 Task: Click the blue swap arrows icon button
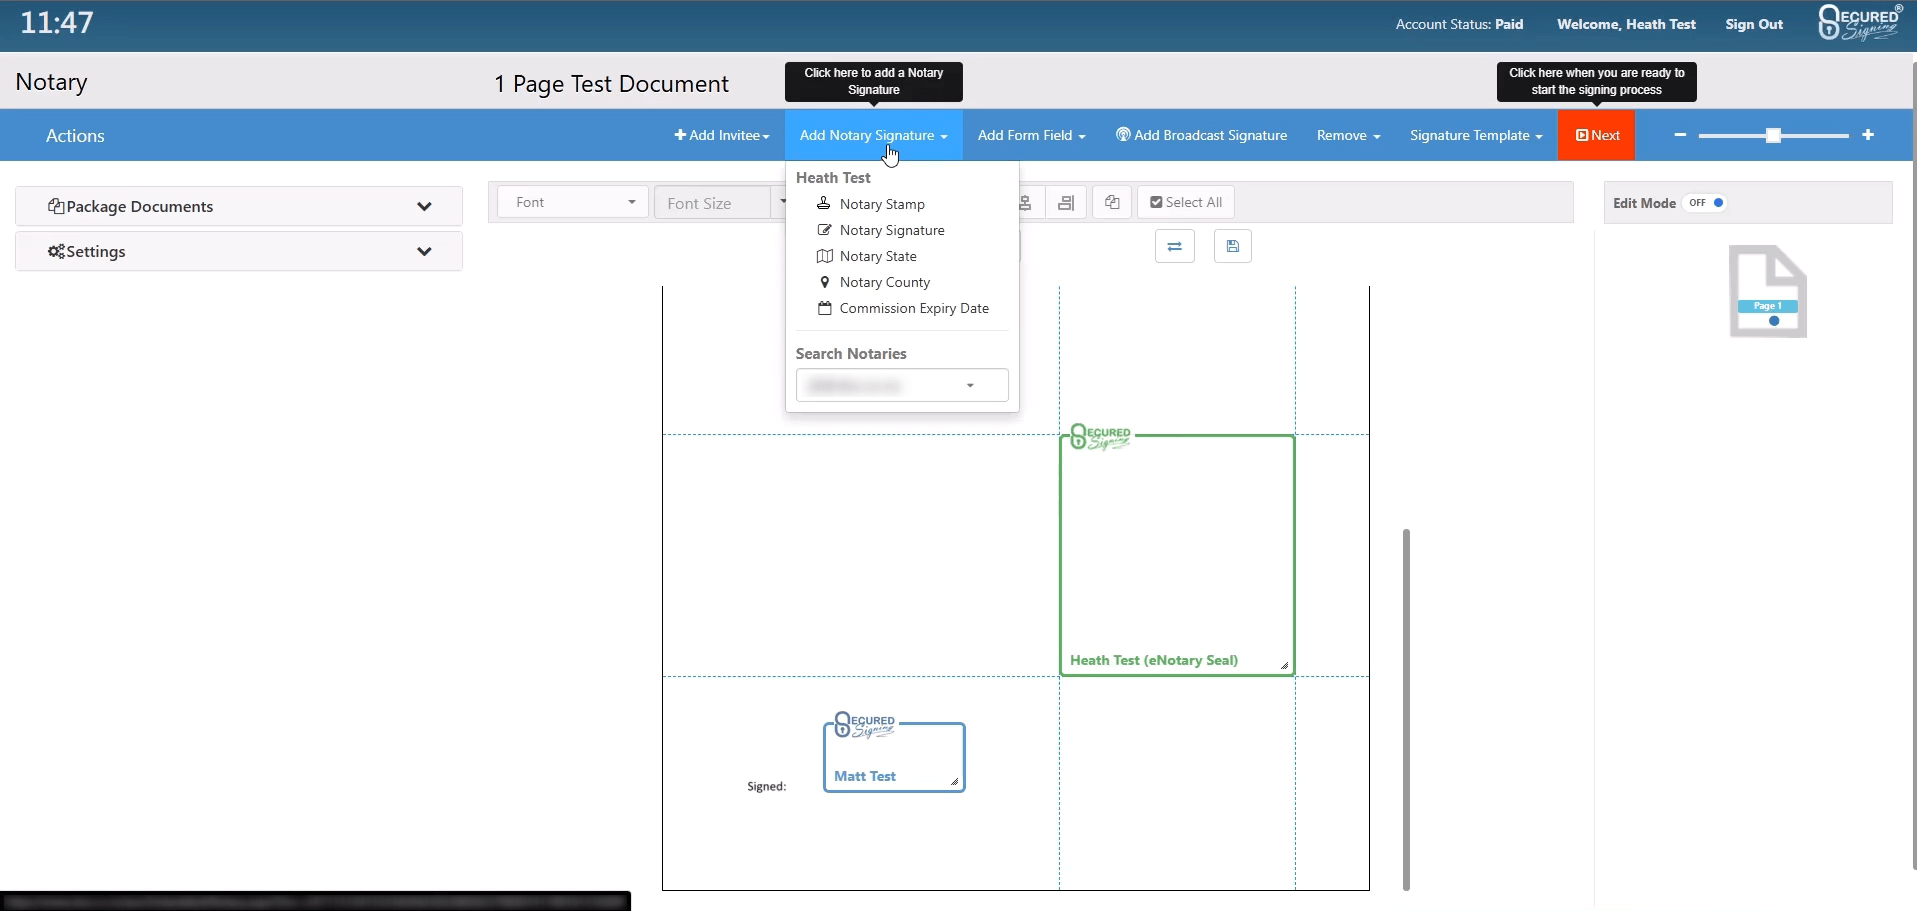1174,247
